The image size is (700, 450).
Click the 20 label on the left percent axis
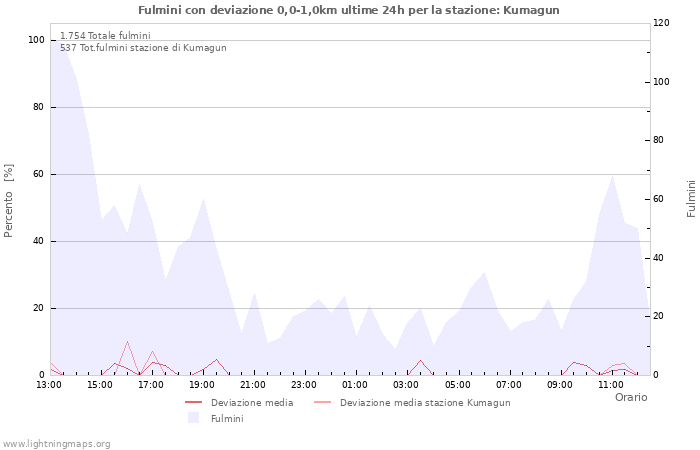[38, 308]
